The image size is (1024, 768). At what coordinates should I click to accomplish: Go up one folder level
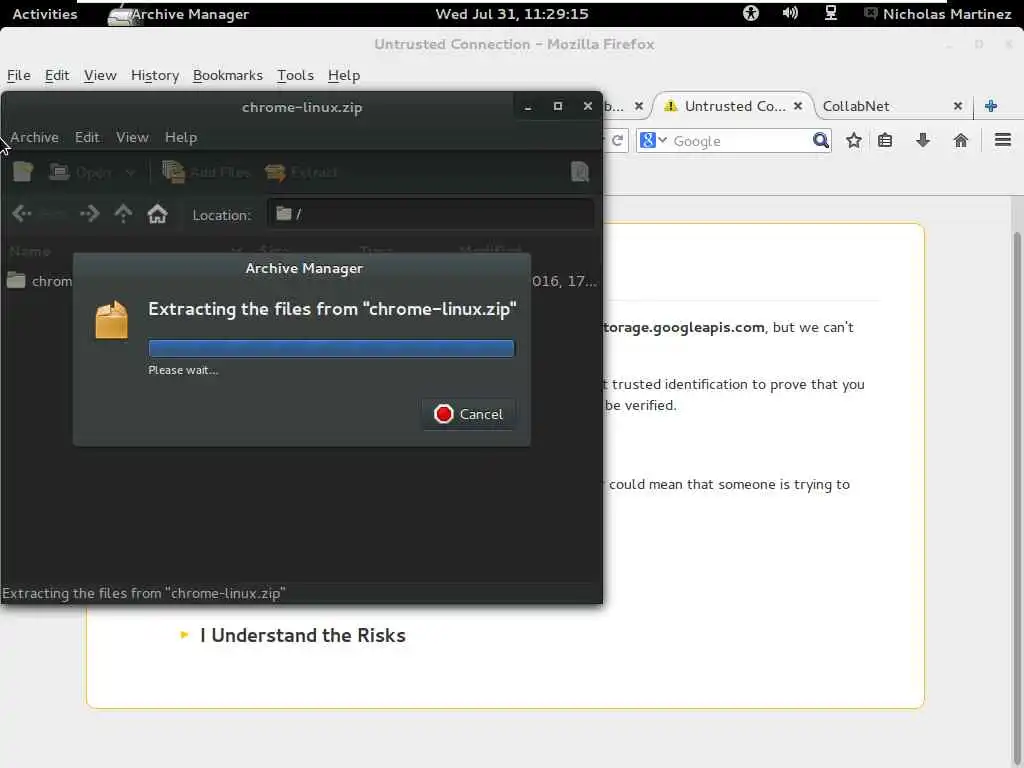coord(123,214)
